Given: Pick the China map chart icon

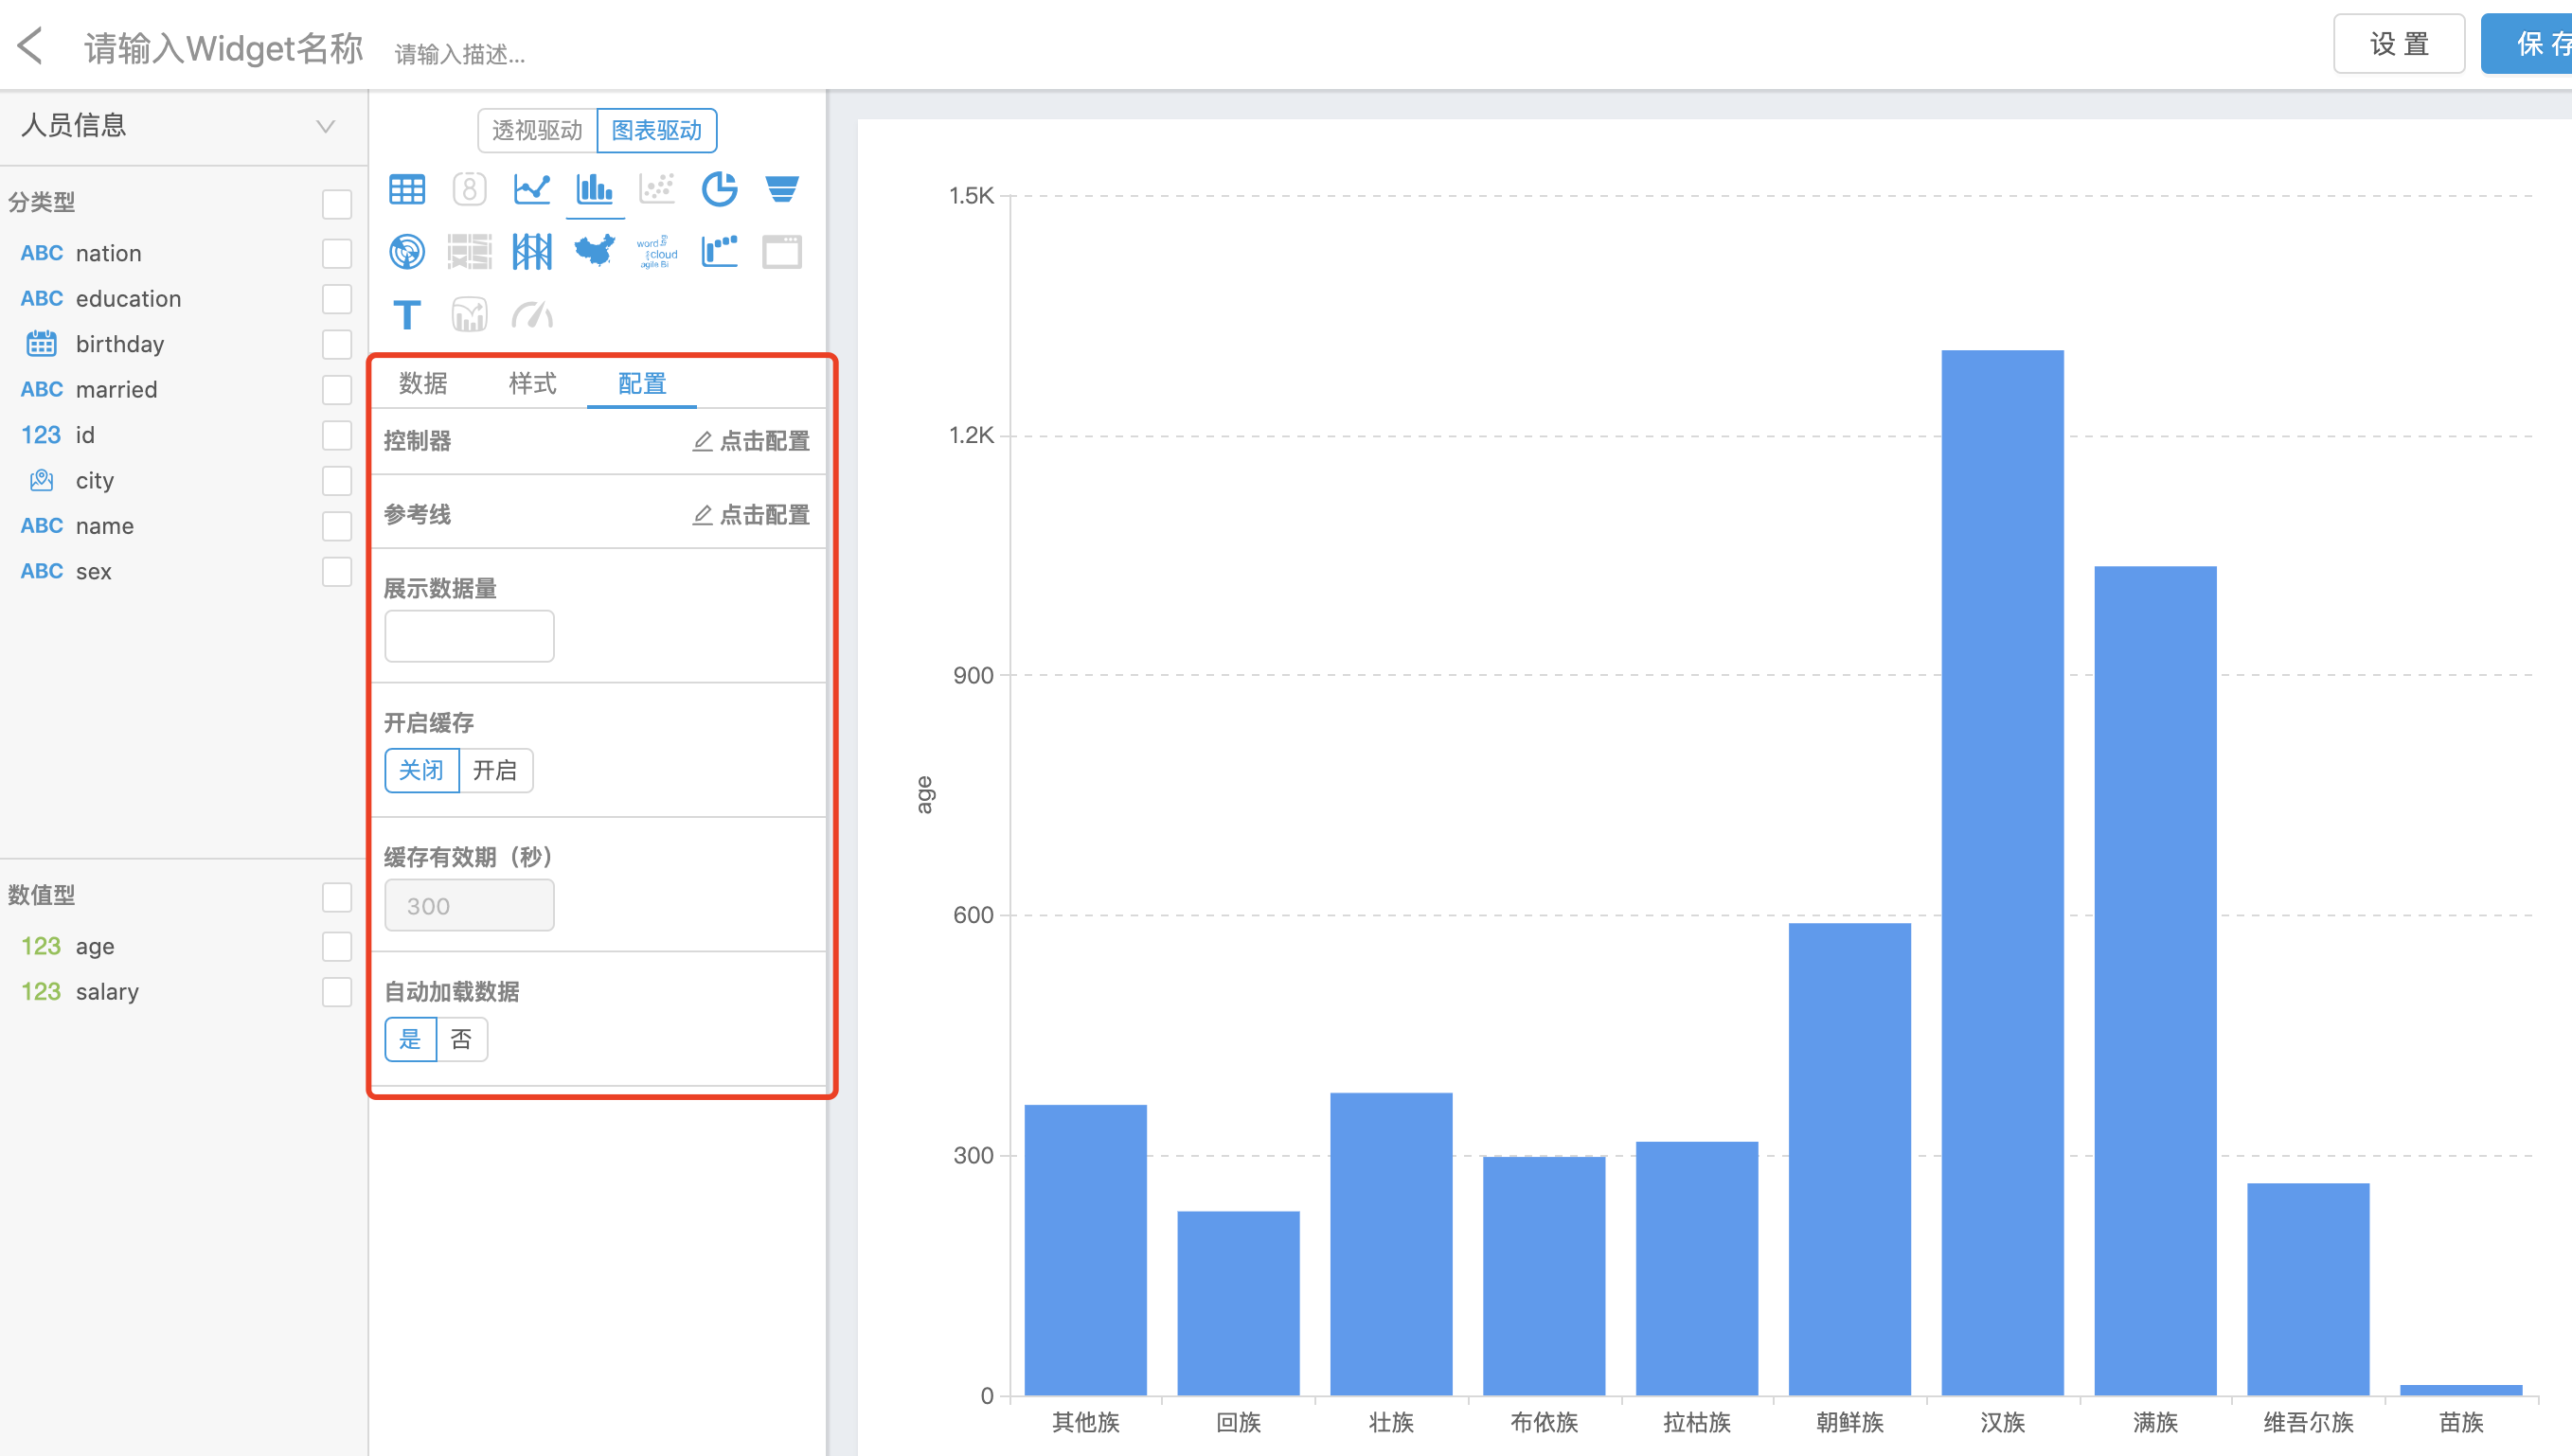Looking at the screenshot, I should tap(594, 251).
